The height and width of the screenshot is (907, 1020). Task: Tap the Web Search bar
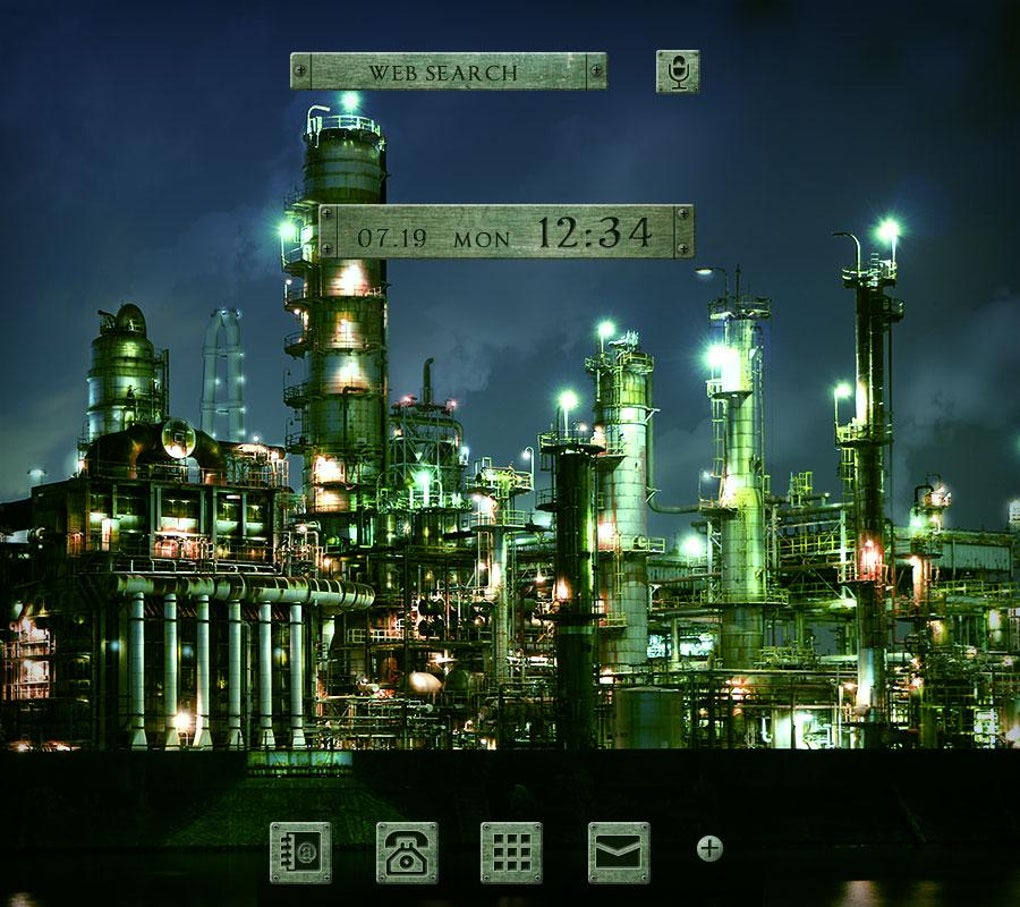pos(448,71)
